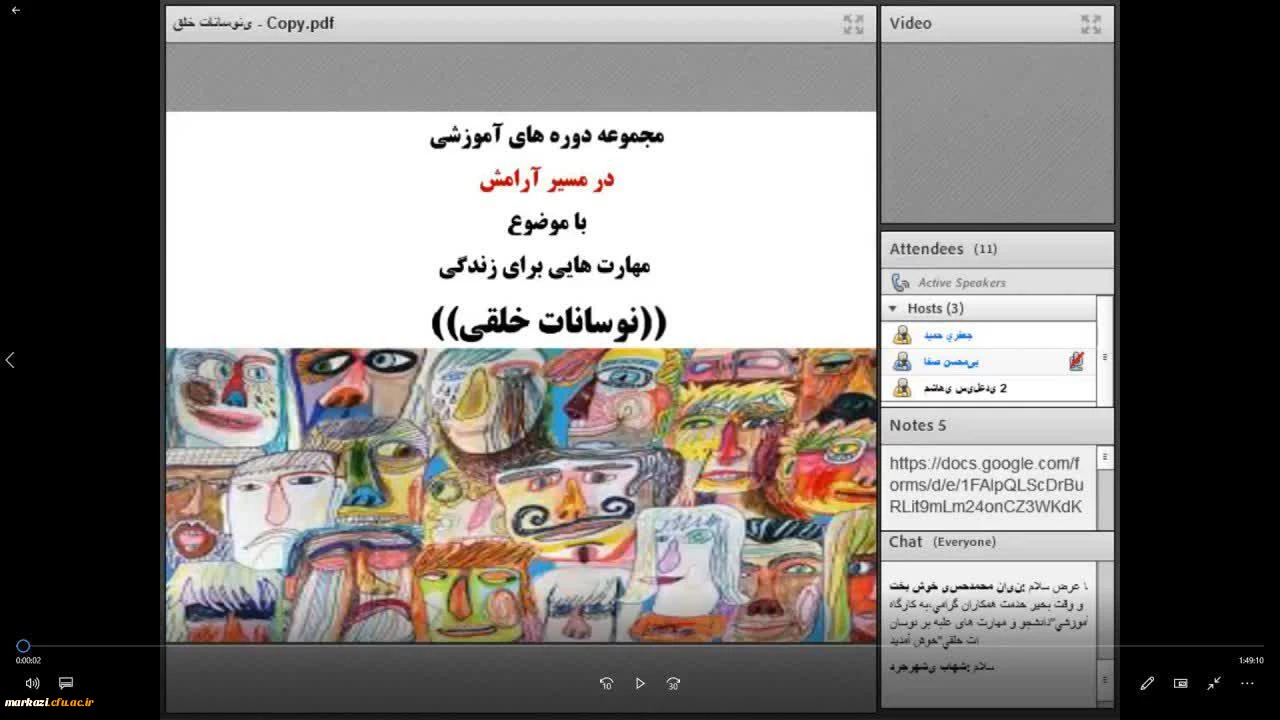Open the three-dots more options menu

tap(1247, 683)
